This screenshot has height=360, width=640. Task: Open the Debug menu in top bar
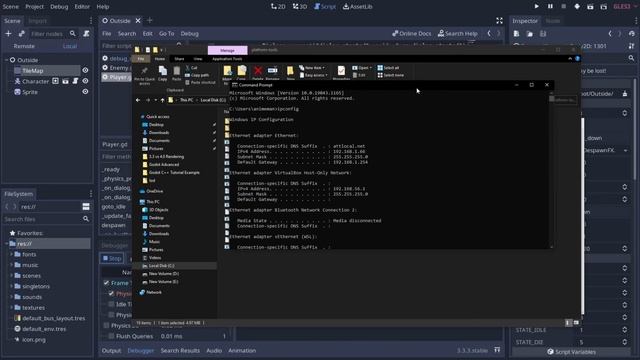coord(59,7)
